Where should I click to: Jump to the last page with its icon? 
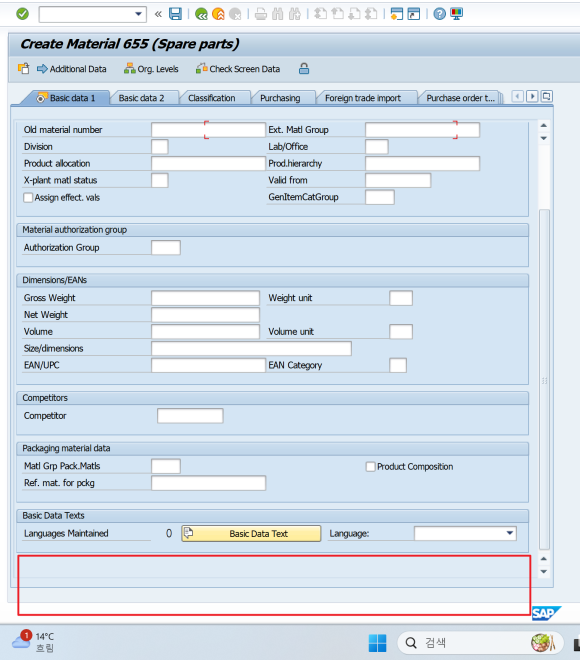click(x=371, y=14)
